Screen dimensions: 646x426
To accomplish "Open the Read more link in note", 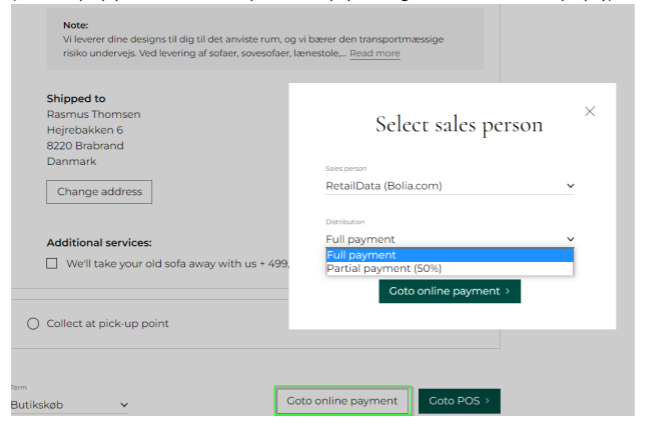I will 374,53.
